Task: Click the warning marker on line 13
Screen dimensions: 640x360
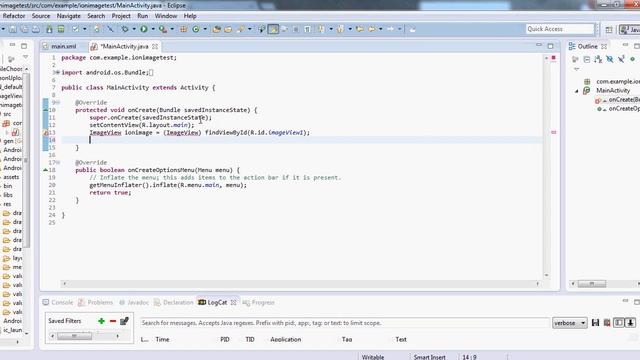Action: (x=46, y=133)
